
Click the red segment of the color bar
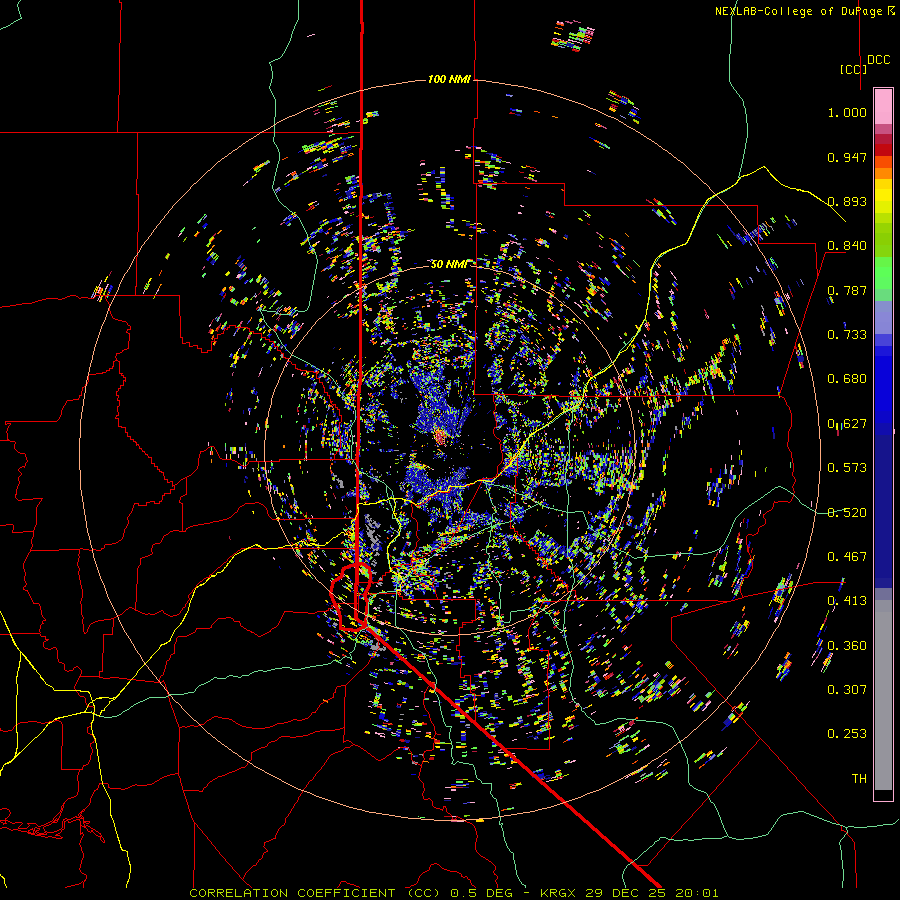[x=883, y=150]
